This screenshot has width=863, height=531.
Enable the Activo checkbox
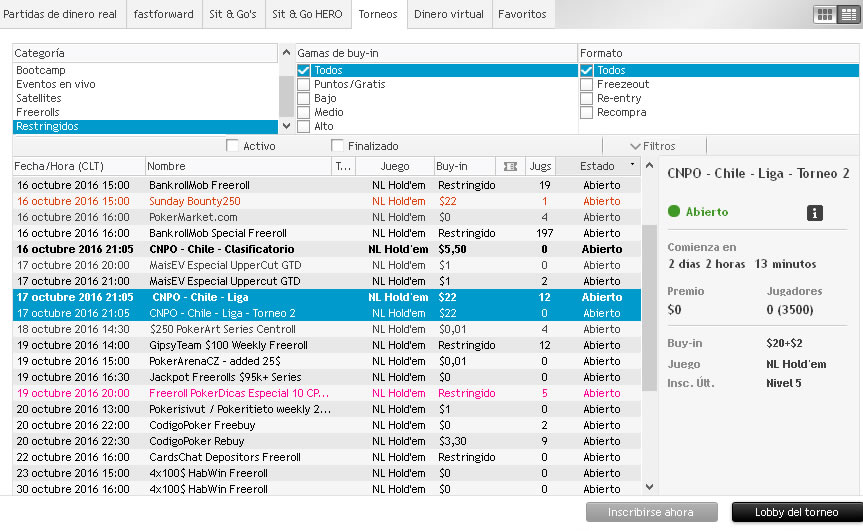(x=233, y=146)
